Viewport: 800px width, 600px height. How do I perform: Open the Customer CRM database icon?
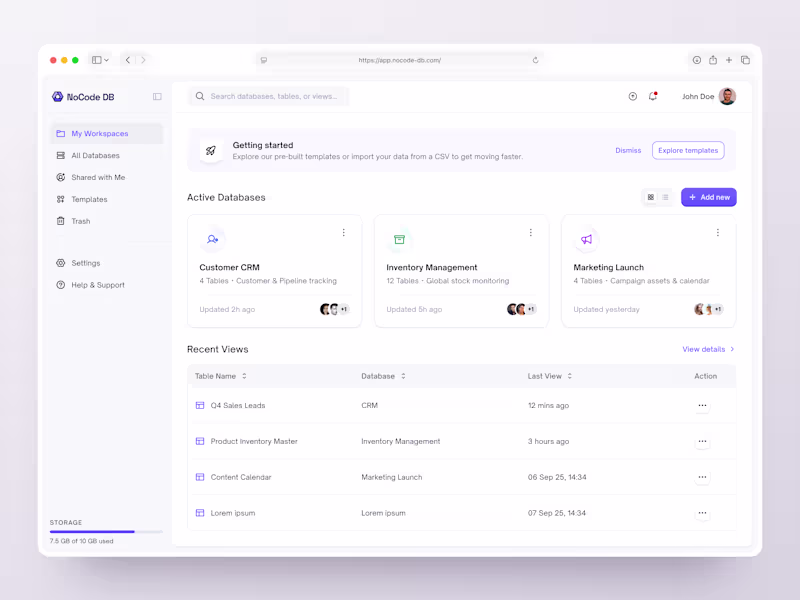click(x=213, y=239)
